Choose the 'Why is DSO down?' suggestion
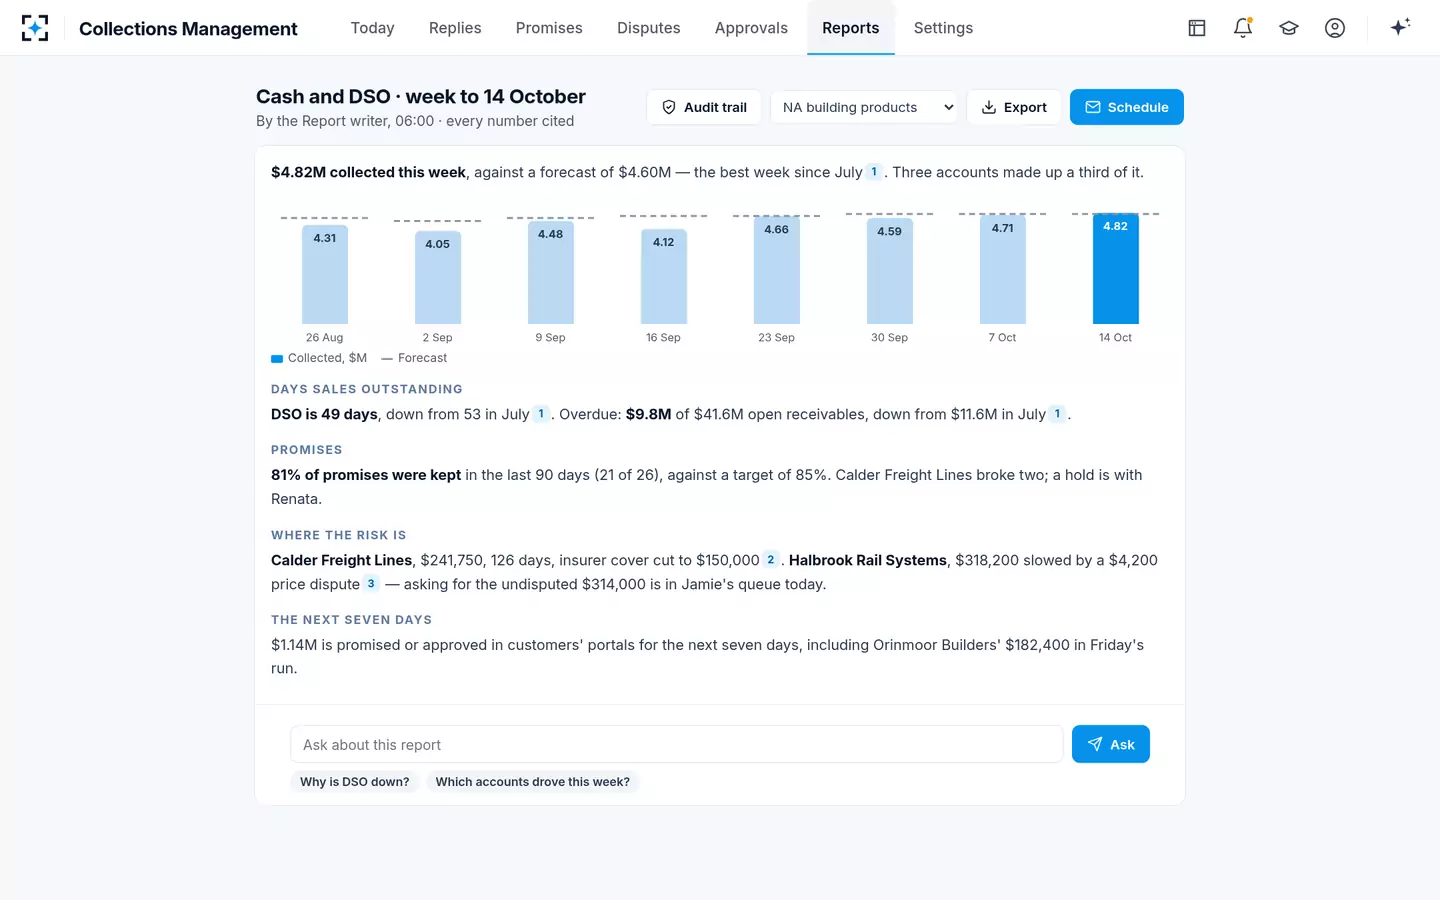 click(355, 782)
